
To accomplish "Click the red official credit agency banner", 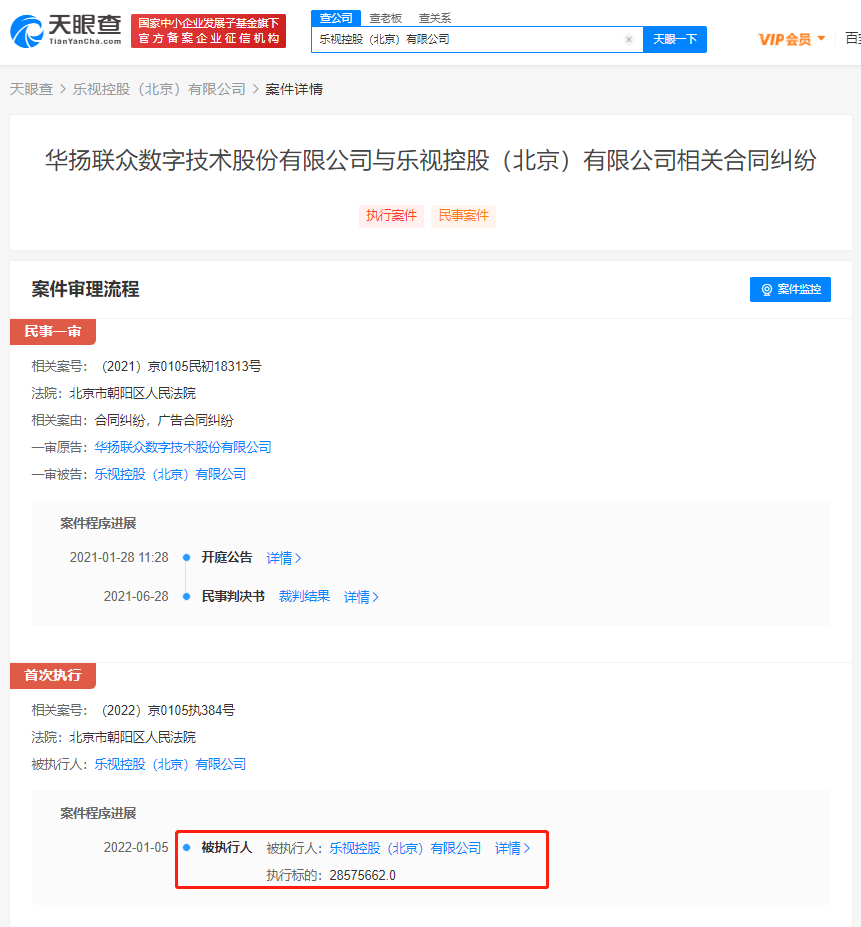I will (208, 31).
